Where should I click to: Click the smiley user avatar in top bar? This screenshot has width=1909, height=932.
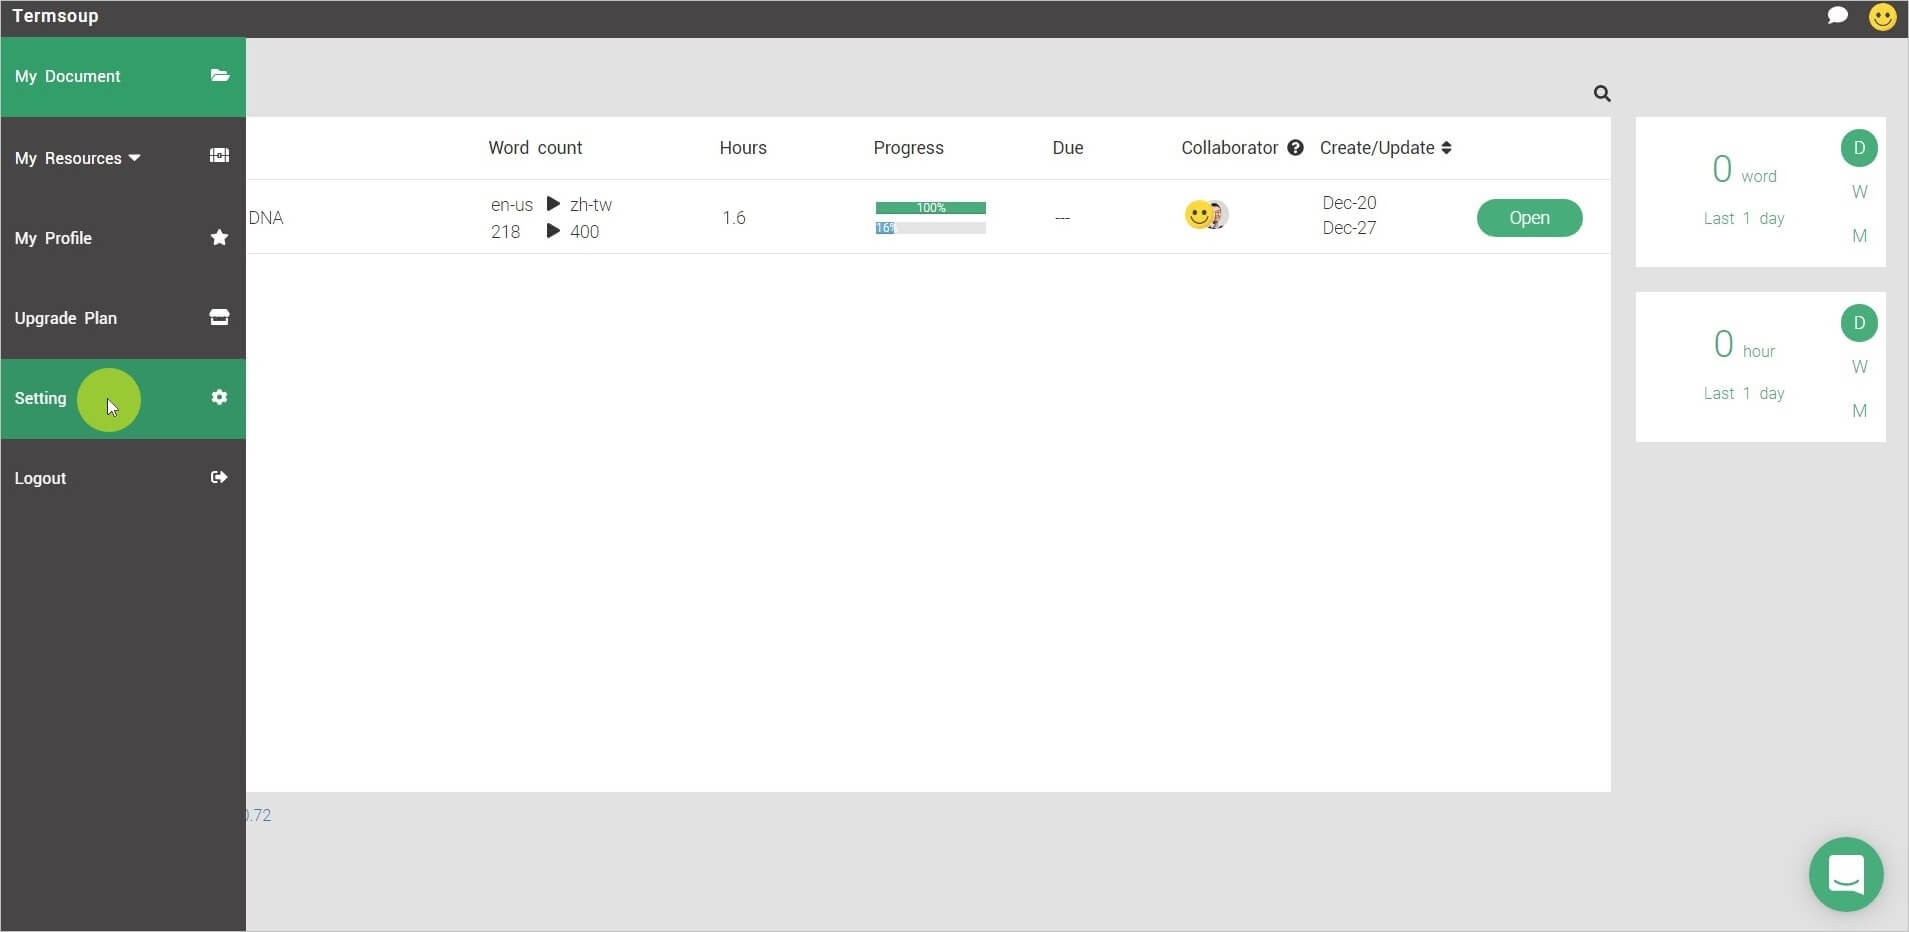(x=1882, y=17)
